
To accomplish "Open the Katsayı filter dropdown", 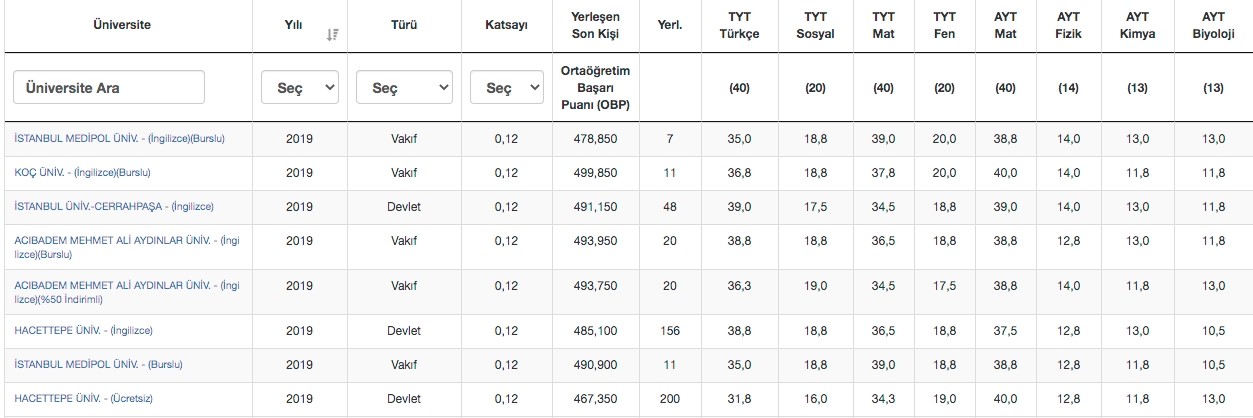I will (x=506, y=88).
